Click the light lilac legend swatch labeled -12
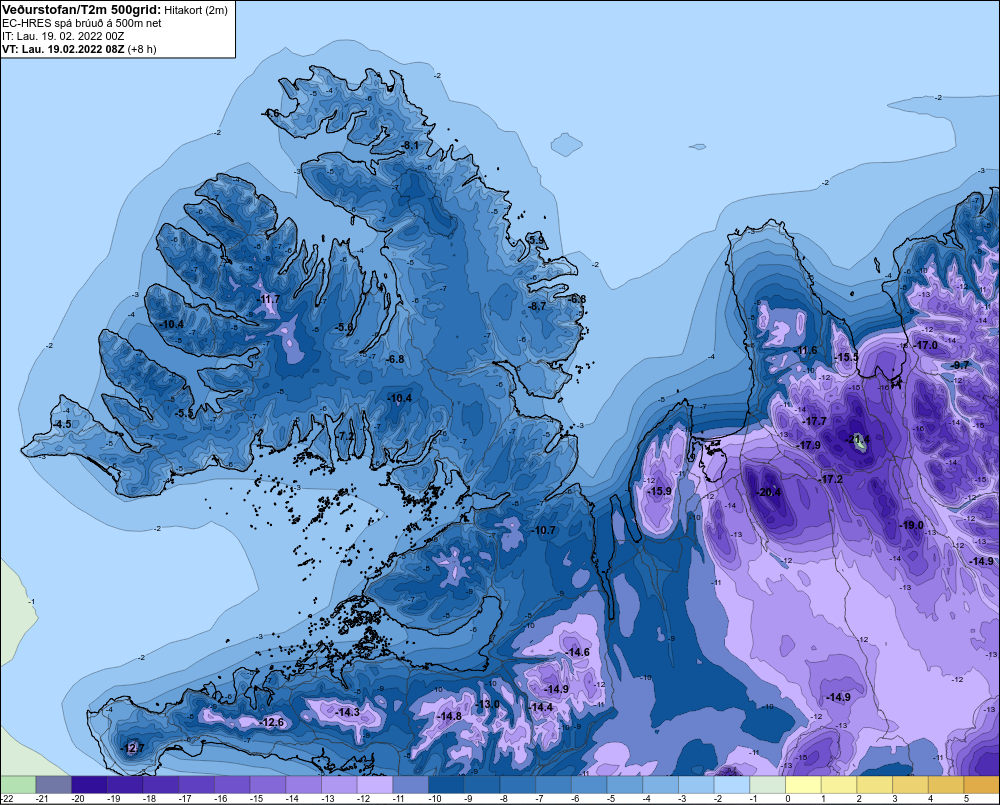This screenshot has height=805, width=1000. (375, 784)
